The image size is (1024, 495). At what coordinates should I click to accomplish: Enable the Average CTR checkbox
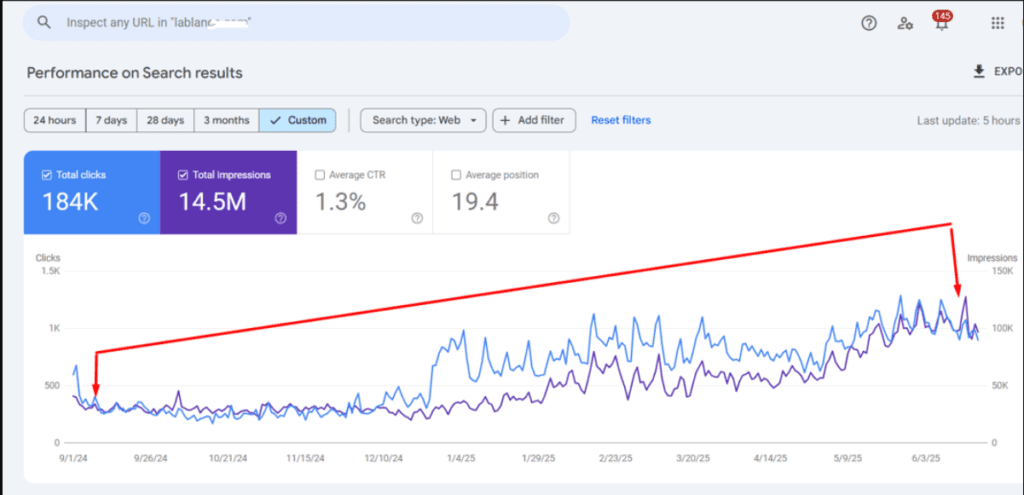point(320,175)
